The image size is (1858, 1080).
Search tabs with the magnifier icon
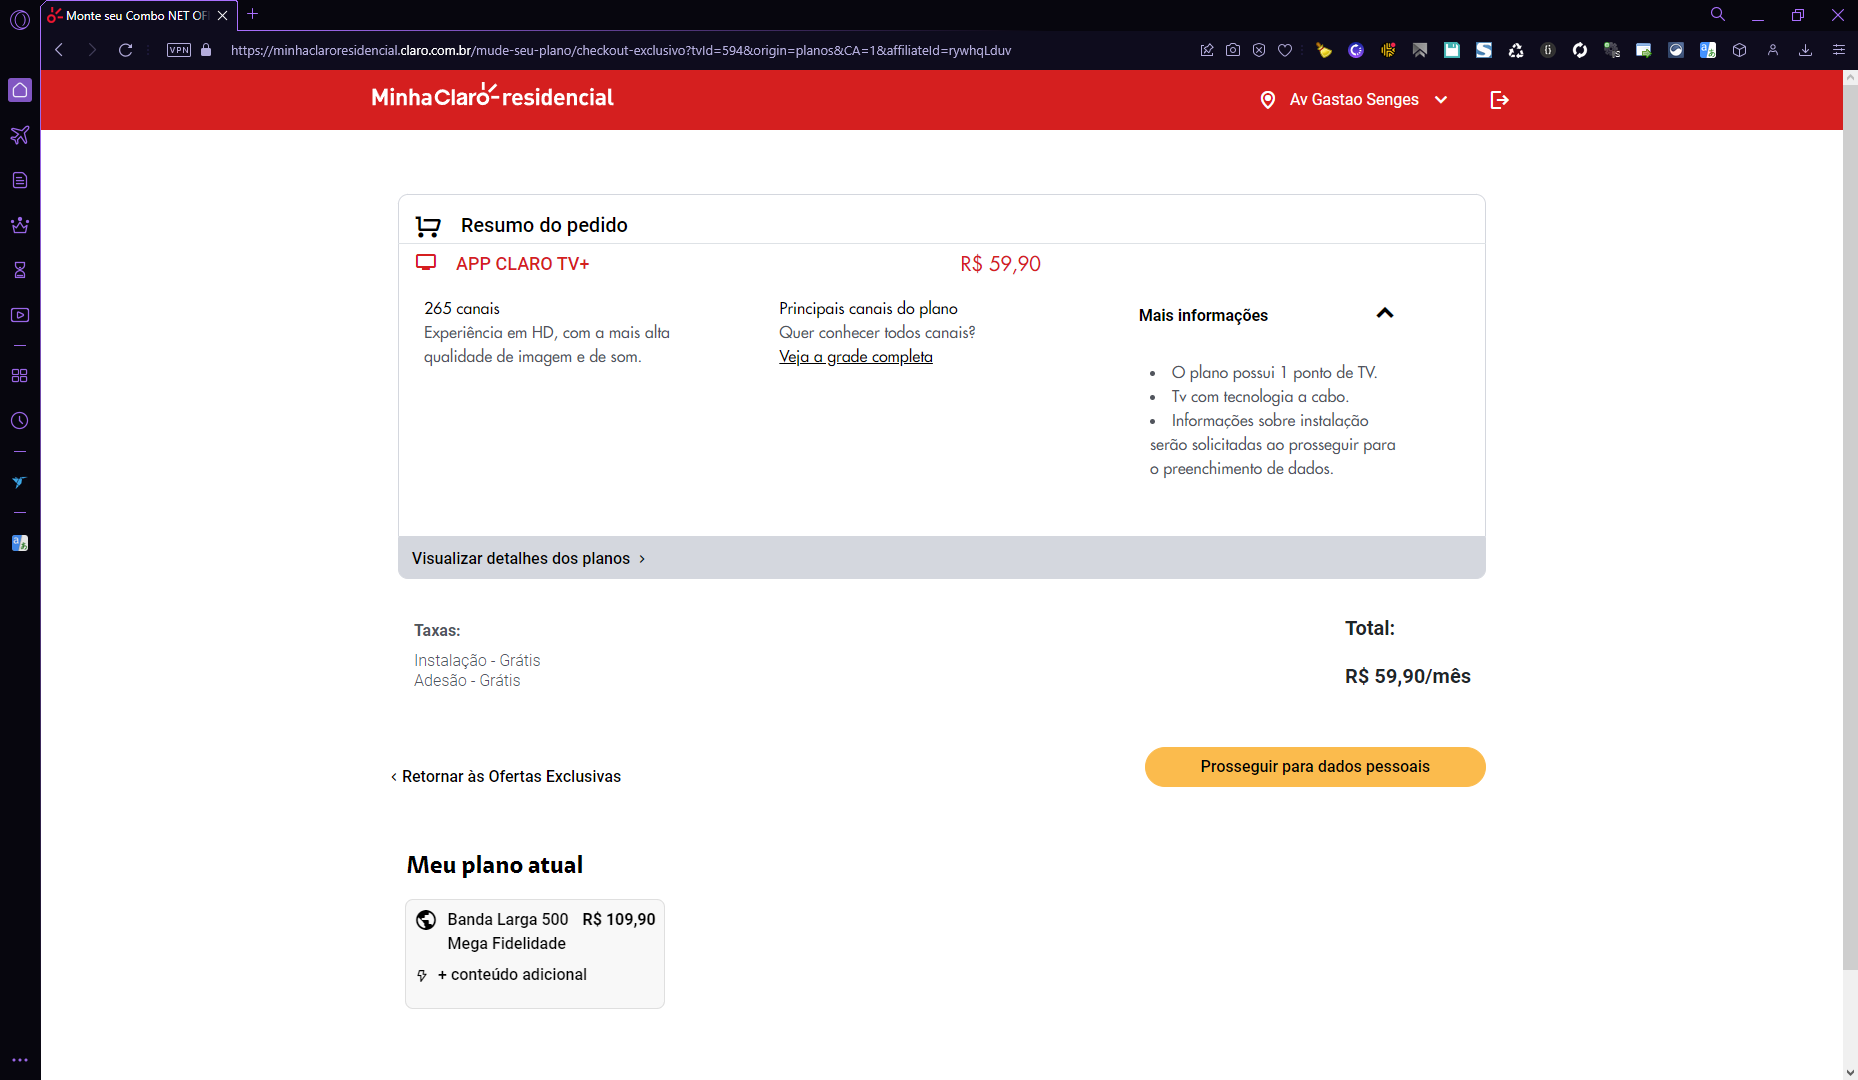click(1718, 15)
